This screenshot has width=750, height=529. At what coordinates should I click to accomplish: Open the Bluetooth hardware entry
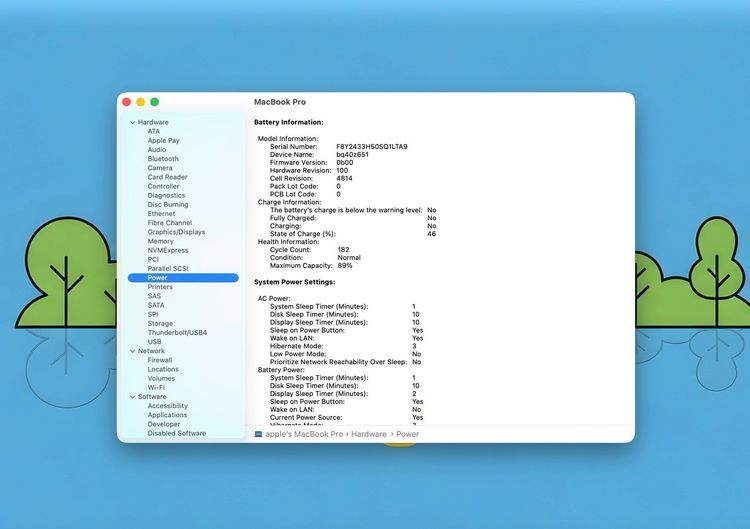(163, 159)
